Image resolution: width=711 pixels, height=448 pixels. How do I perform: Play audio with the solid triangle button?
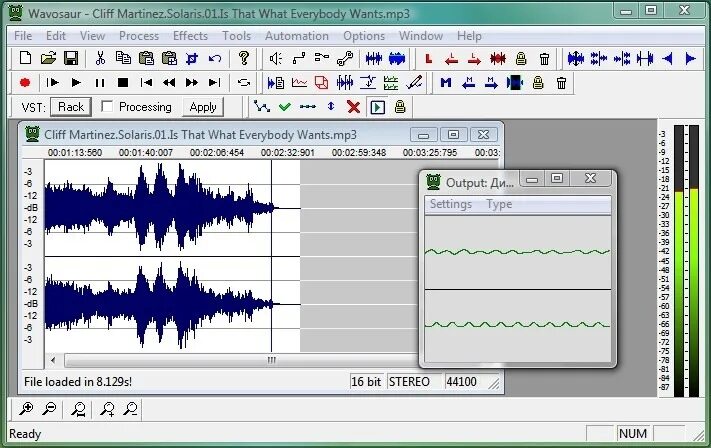point(76,83)
